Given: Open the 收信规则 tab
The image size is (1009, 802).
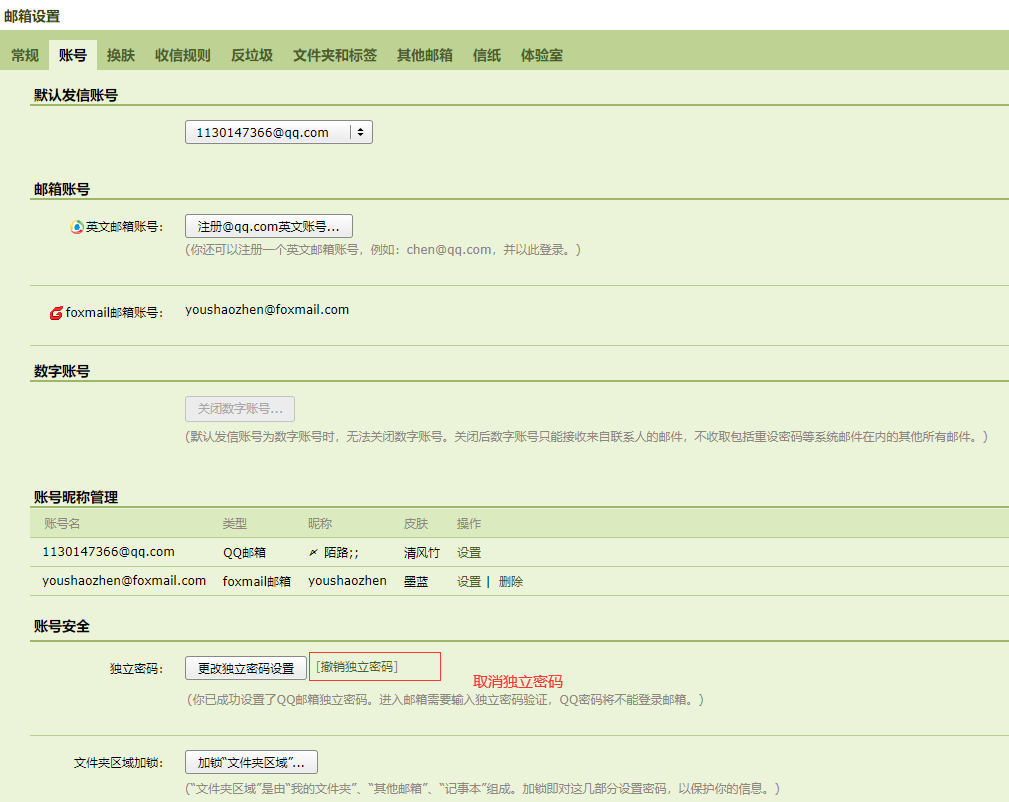Looking at the screenshot, I should click(183, 55).
